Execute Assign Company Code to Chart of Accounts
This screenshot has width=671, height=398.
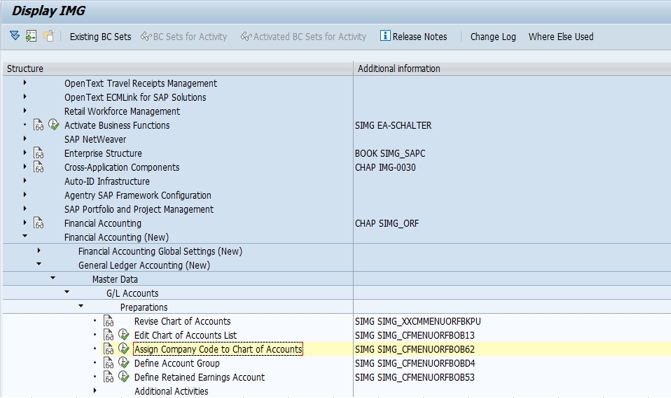(x=124, y=349)
